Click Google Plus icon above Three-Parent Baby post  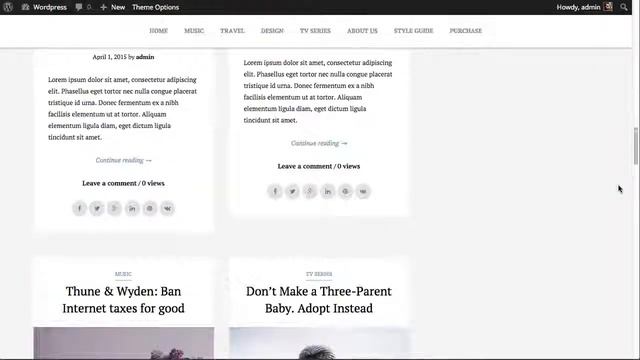[310, 191]
